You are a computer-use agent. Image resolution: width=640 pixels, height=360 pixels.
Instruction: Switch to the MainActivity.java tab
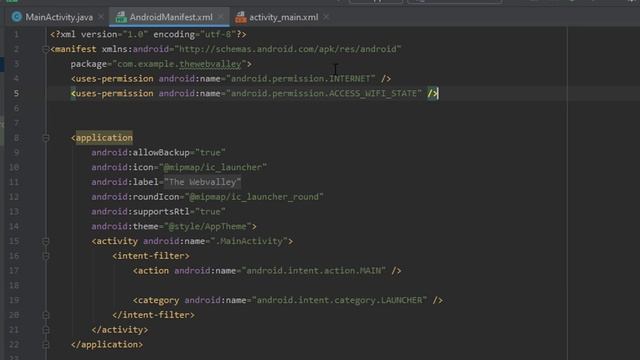[x=59, y=17]
